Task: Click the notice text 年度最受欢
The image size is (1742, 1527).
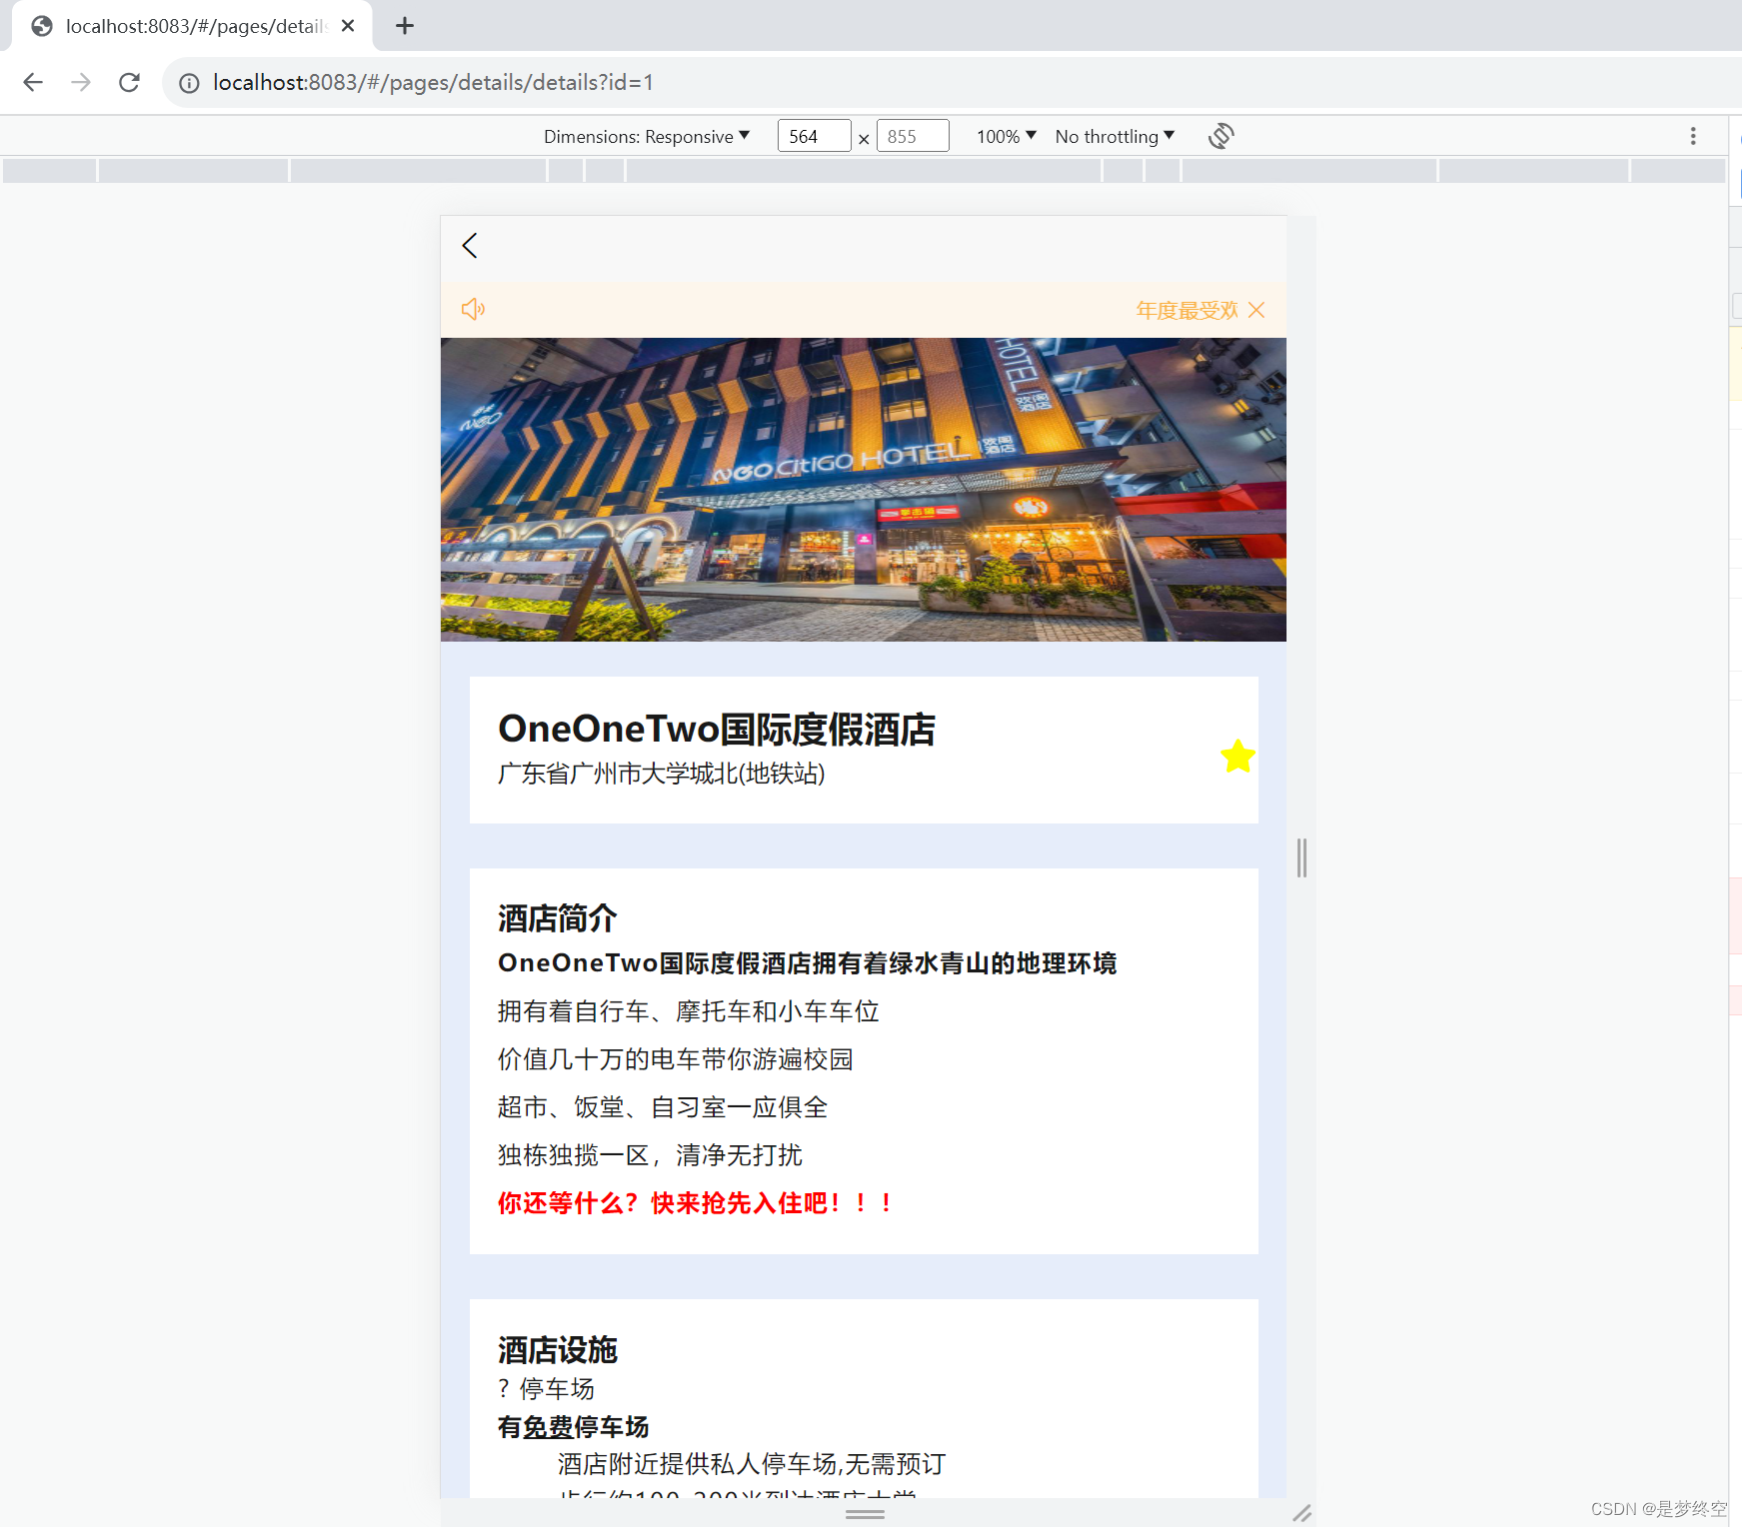Action: tap(1187, 310)
